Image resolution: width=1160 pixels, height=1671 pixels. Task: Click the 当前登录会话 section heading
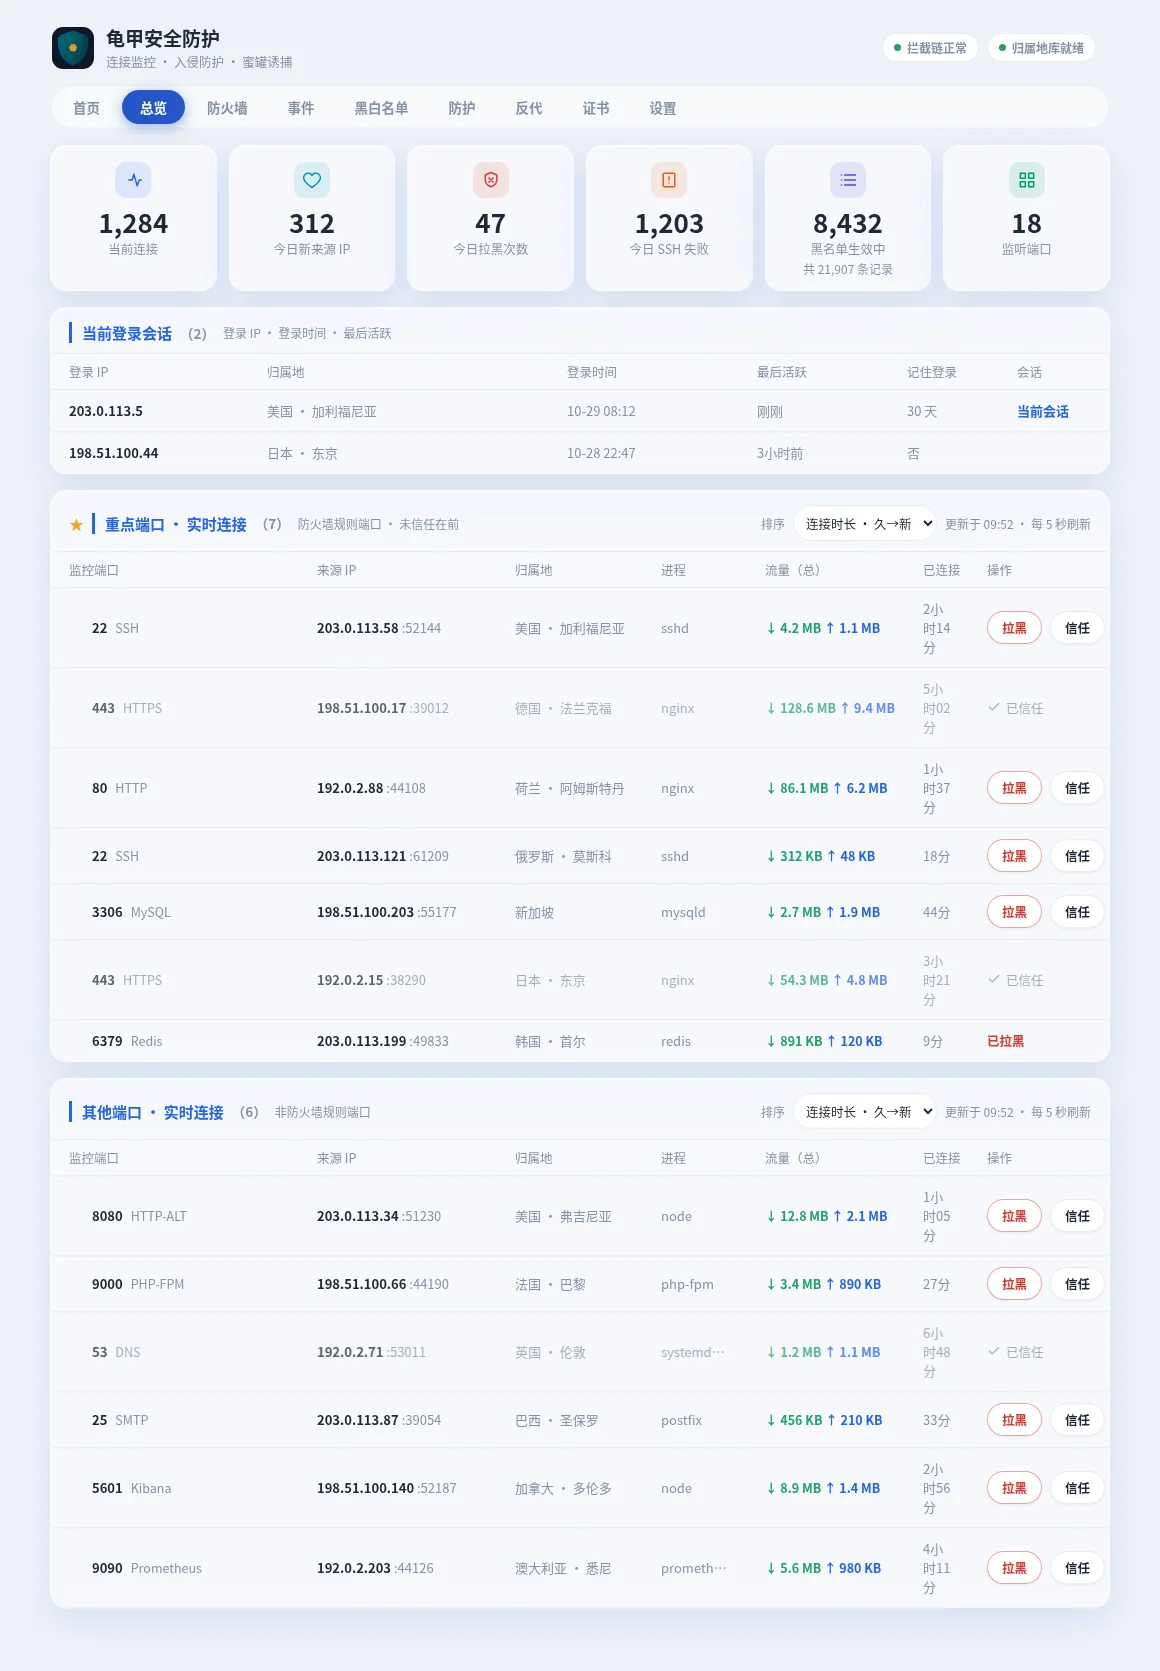click(127, 334)
